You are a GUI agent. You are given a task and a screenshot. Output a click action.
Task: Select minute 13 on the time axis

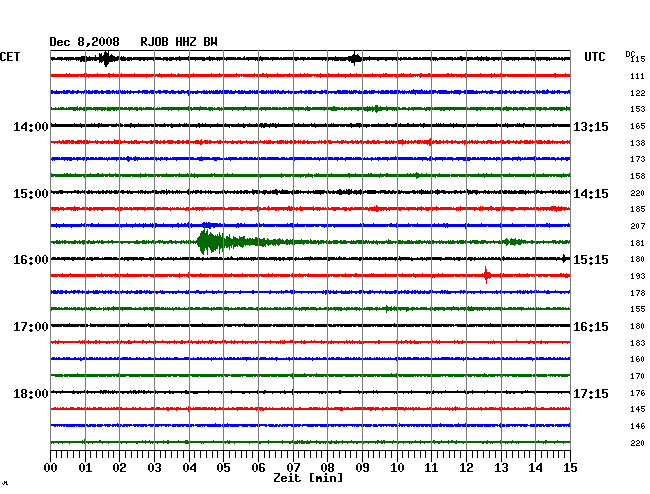pos(501,467)
